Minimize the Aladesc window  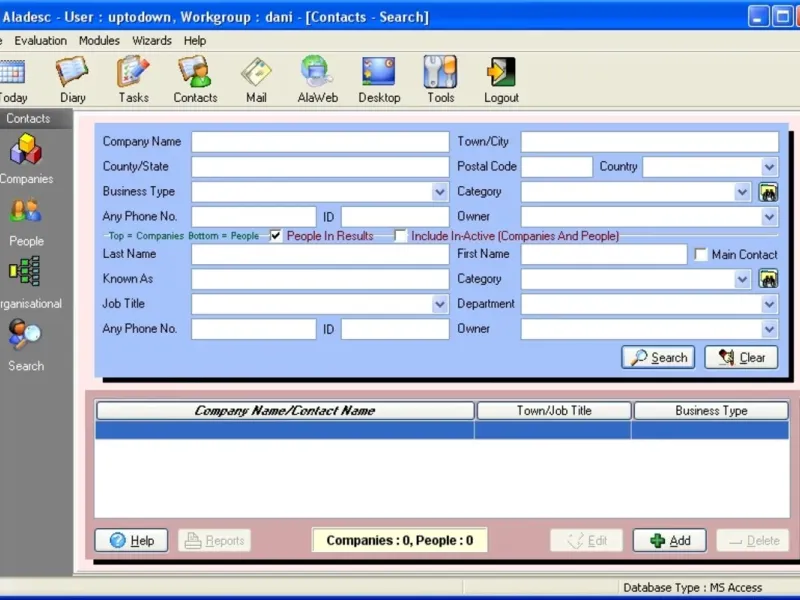coord(758,16)
